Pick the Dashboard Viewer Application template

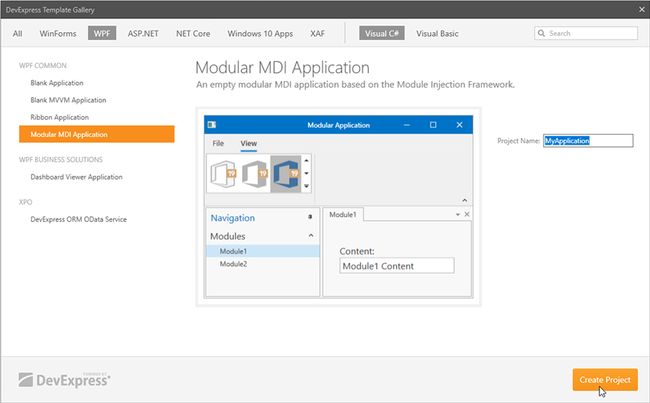click(x=76, y=177)
